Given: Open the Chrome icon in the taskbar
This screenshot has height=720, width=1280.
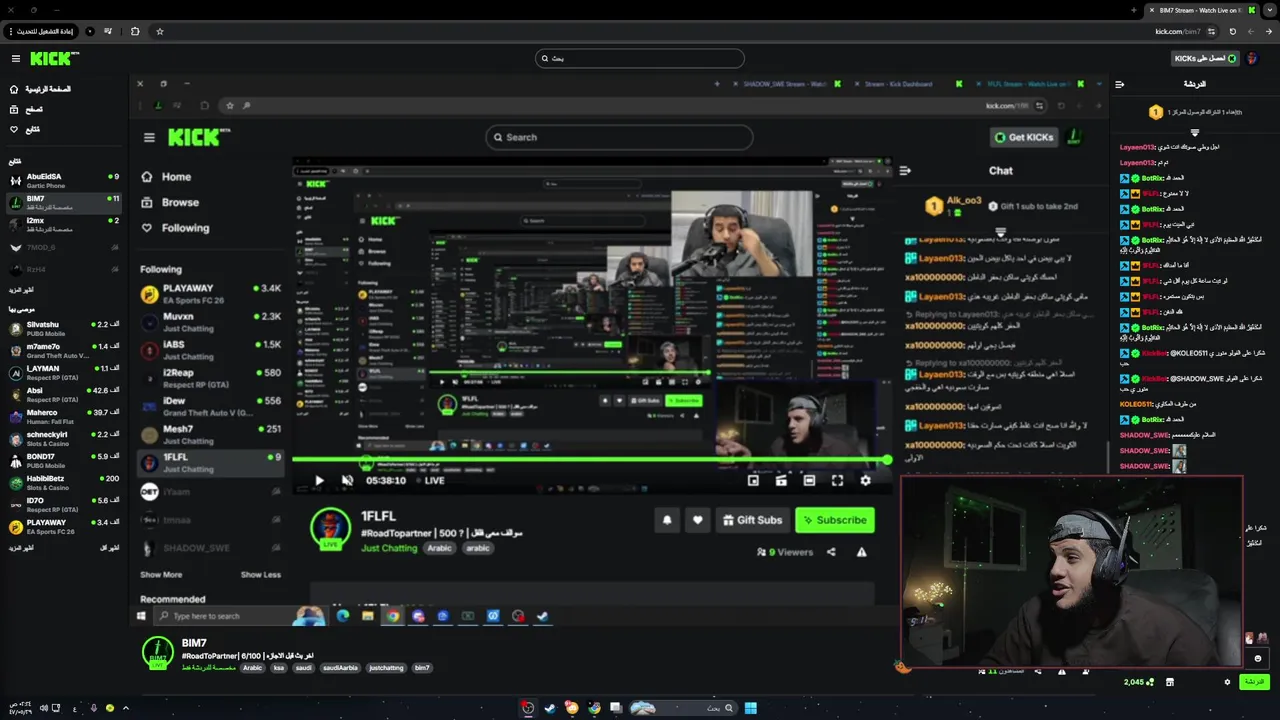Looking at the screenshot, I should click(595, 708).
